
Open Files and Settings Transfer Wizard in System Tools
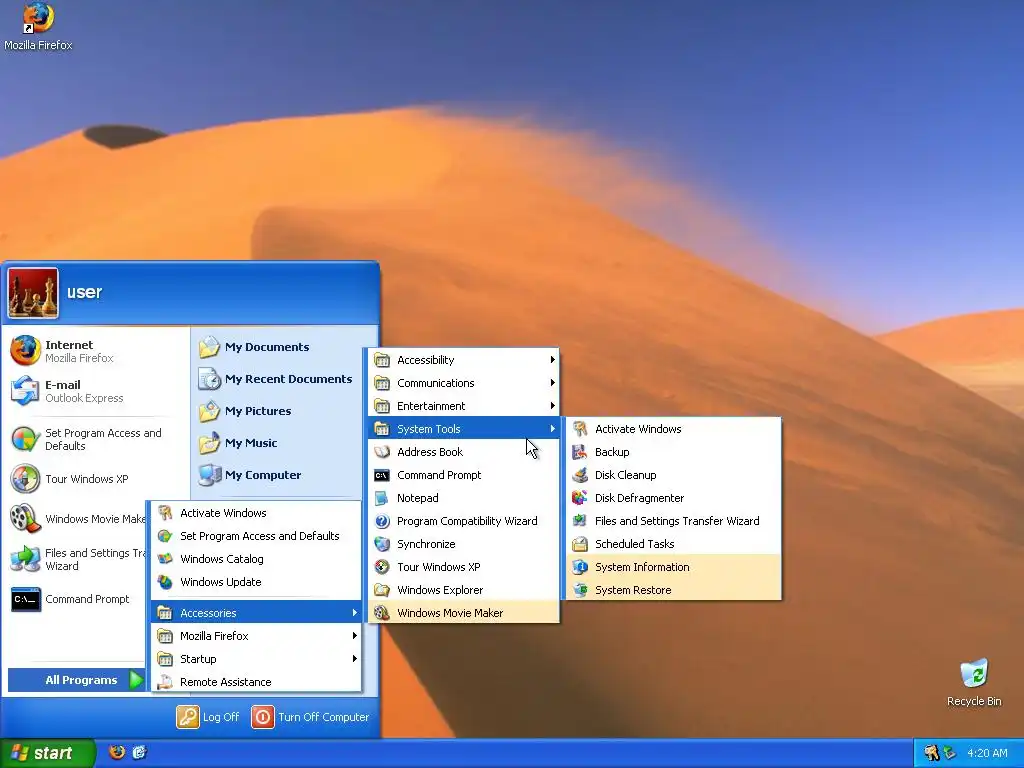tap(673, 520)
